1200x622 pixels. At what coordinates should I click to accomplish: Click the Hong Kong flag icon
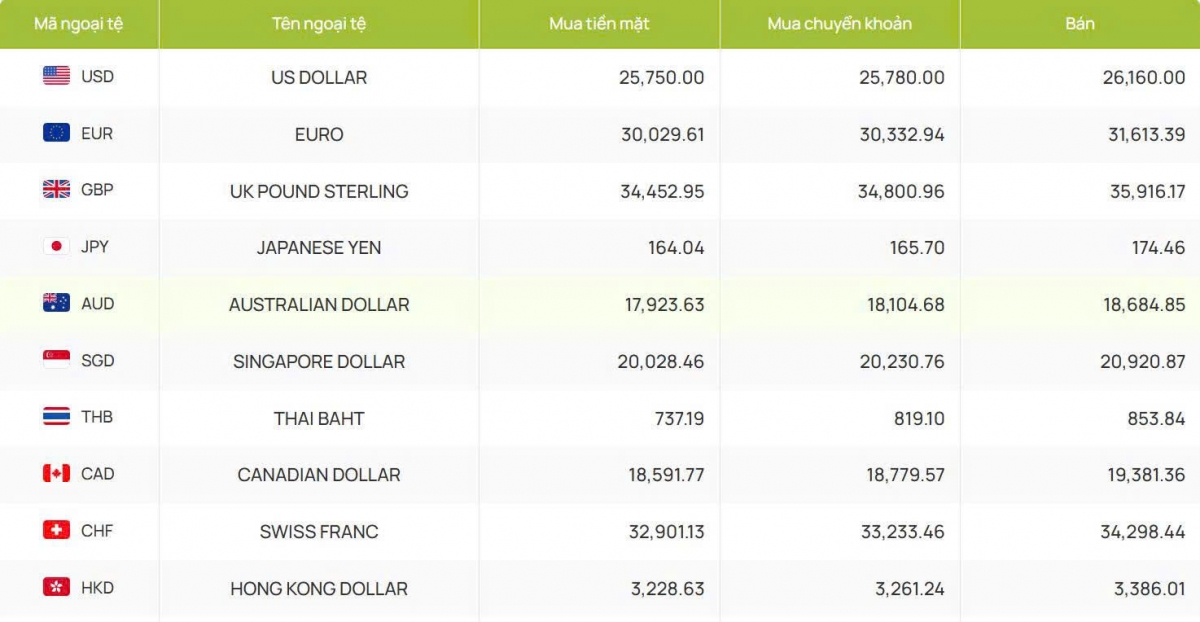pos(56,588)
